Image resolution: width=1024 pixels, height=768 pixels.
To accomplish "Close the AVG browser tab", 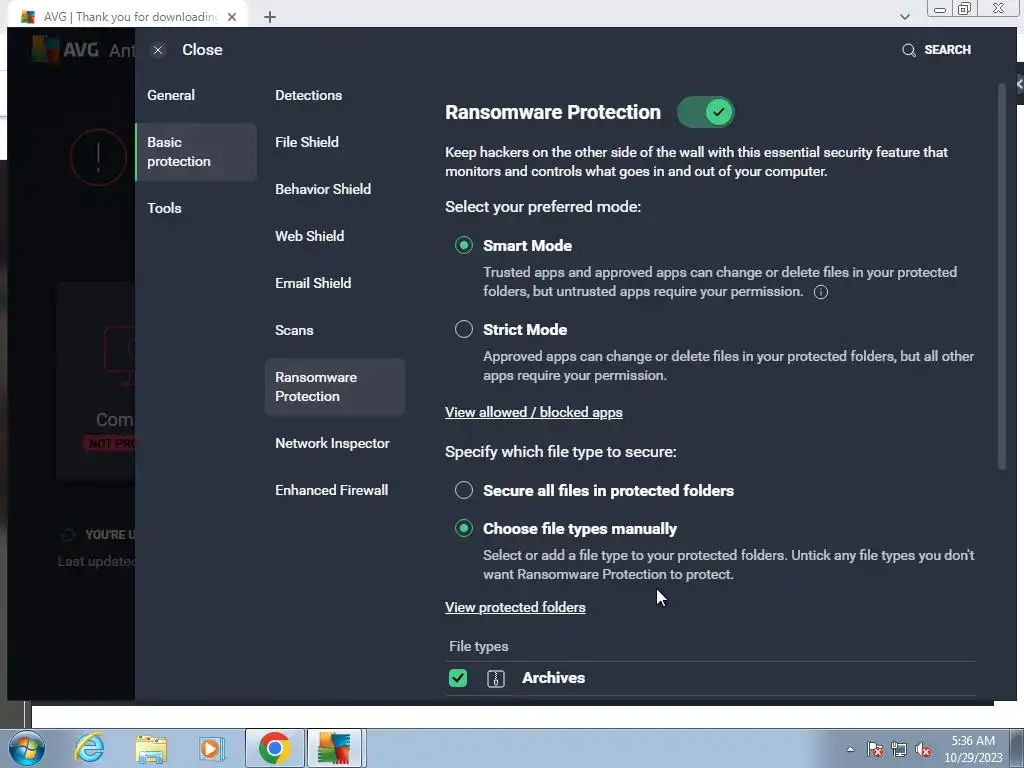I will click(232, 17).
